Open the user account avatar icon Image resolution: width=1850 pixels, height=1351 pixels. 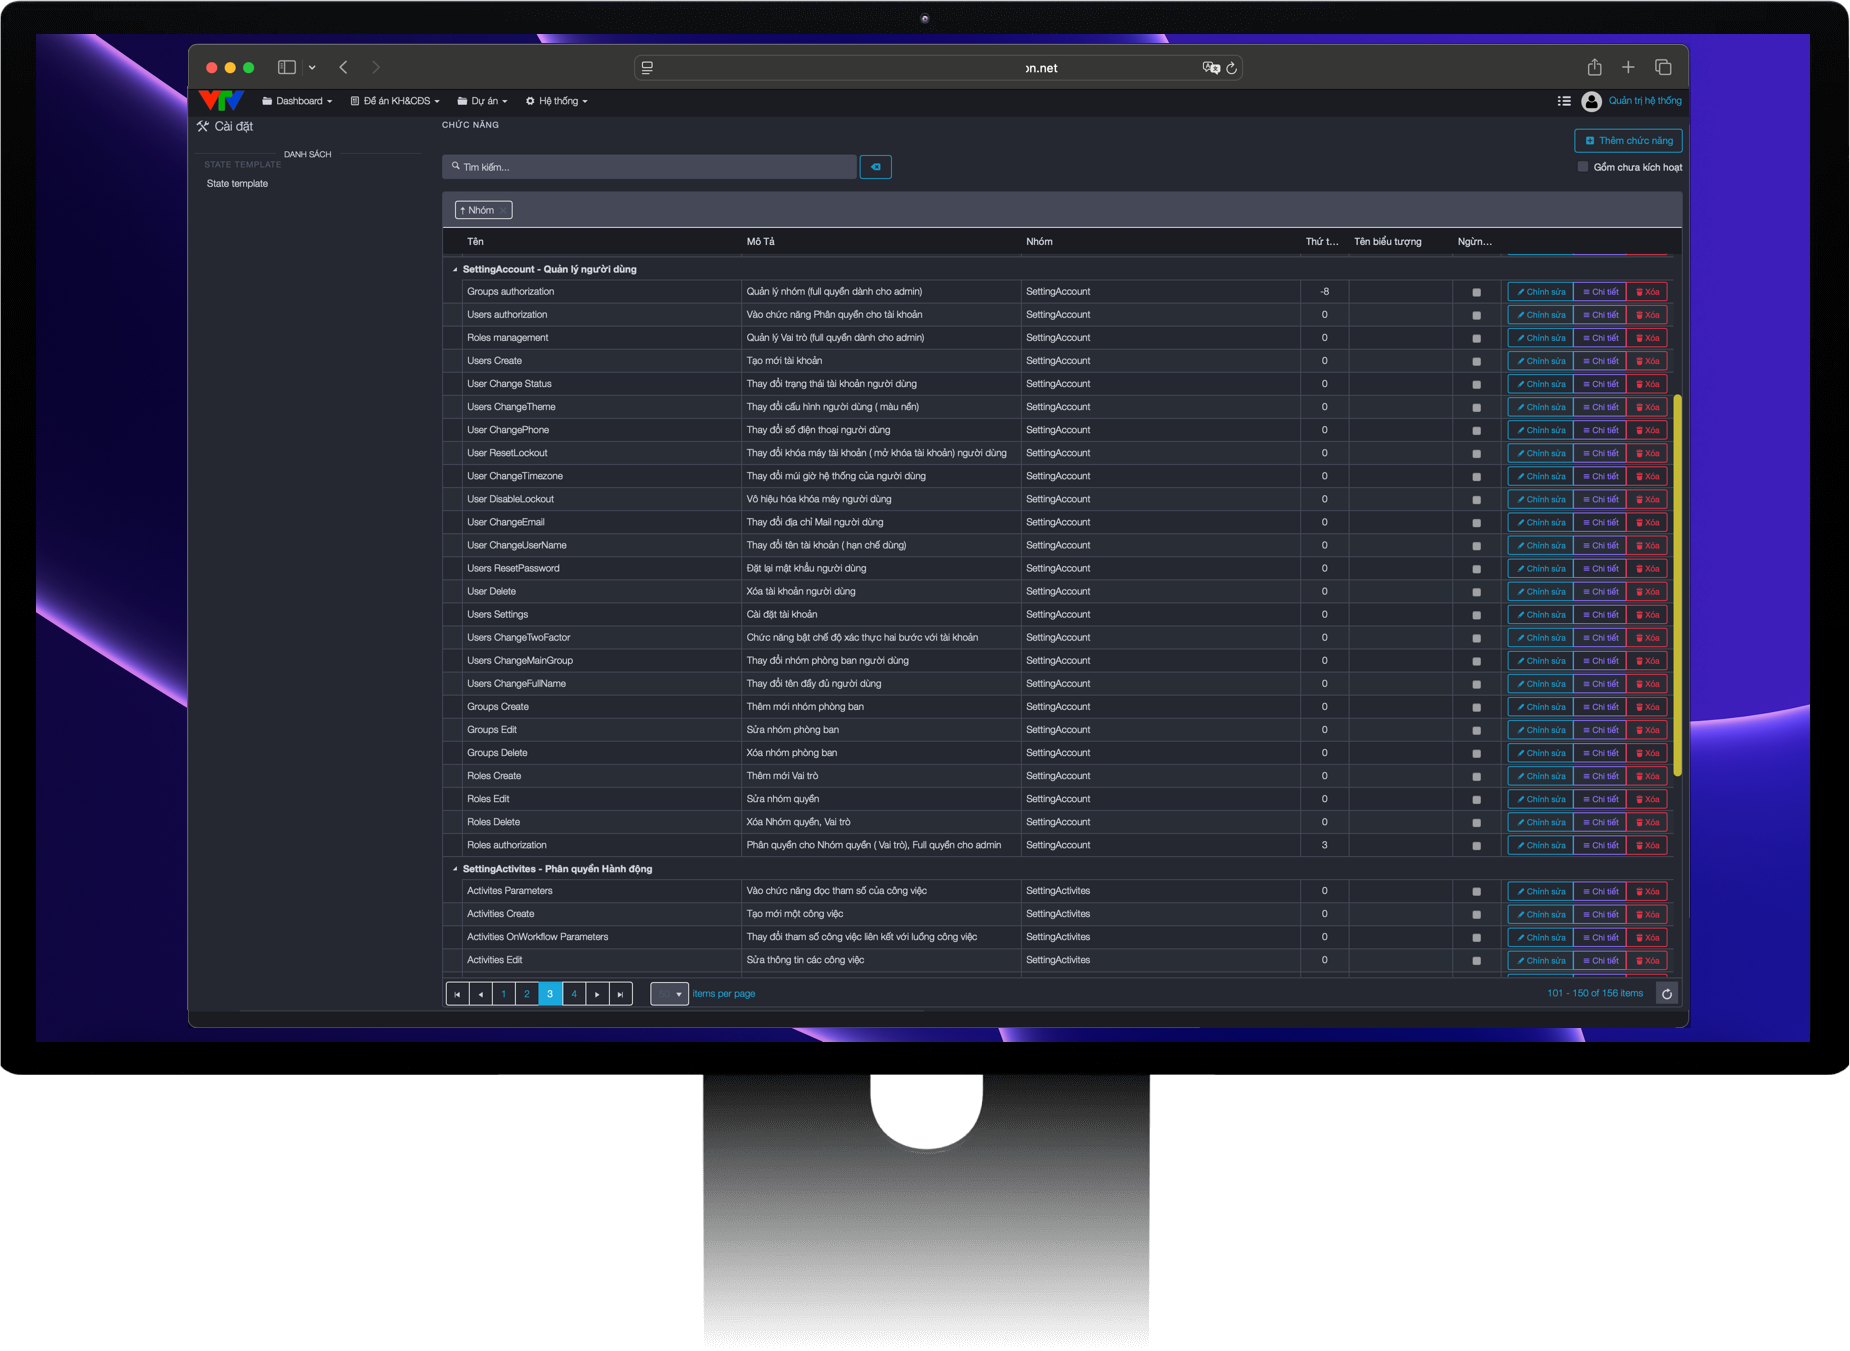(x=1591, y=101)
